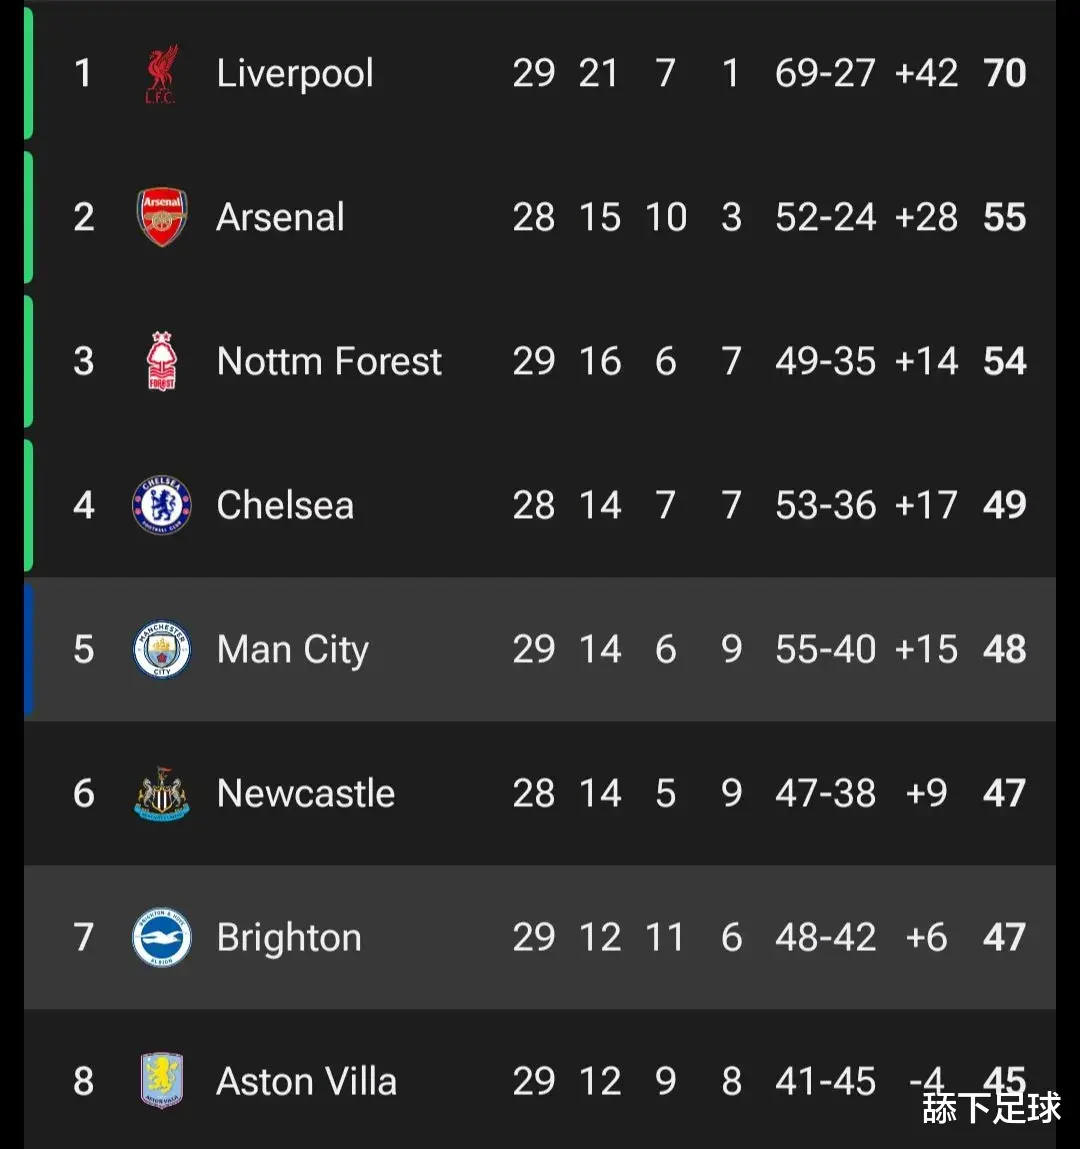This screenshot has height=1149, width=1080.
Task: Click Nottm Forest's 54 points
Action: (x=1005, y=361)
